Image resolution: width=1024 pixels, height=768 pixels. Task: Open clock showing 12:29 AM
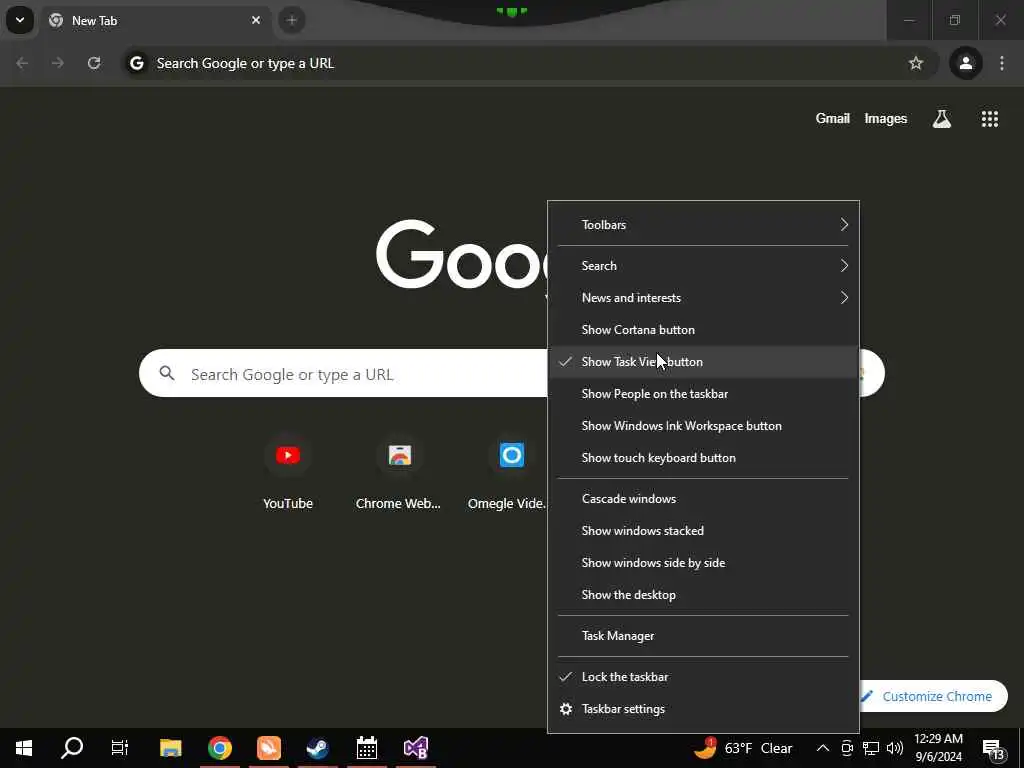tap(938, 748)
